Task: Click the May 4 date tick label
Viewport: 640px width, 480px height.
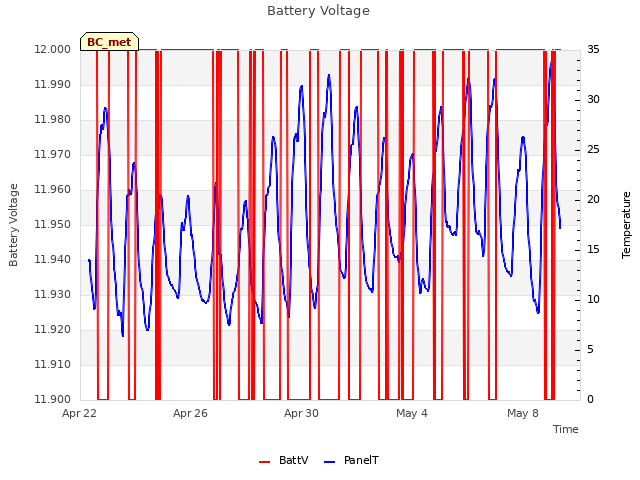Action: click(x=412, y=413)
